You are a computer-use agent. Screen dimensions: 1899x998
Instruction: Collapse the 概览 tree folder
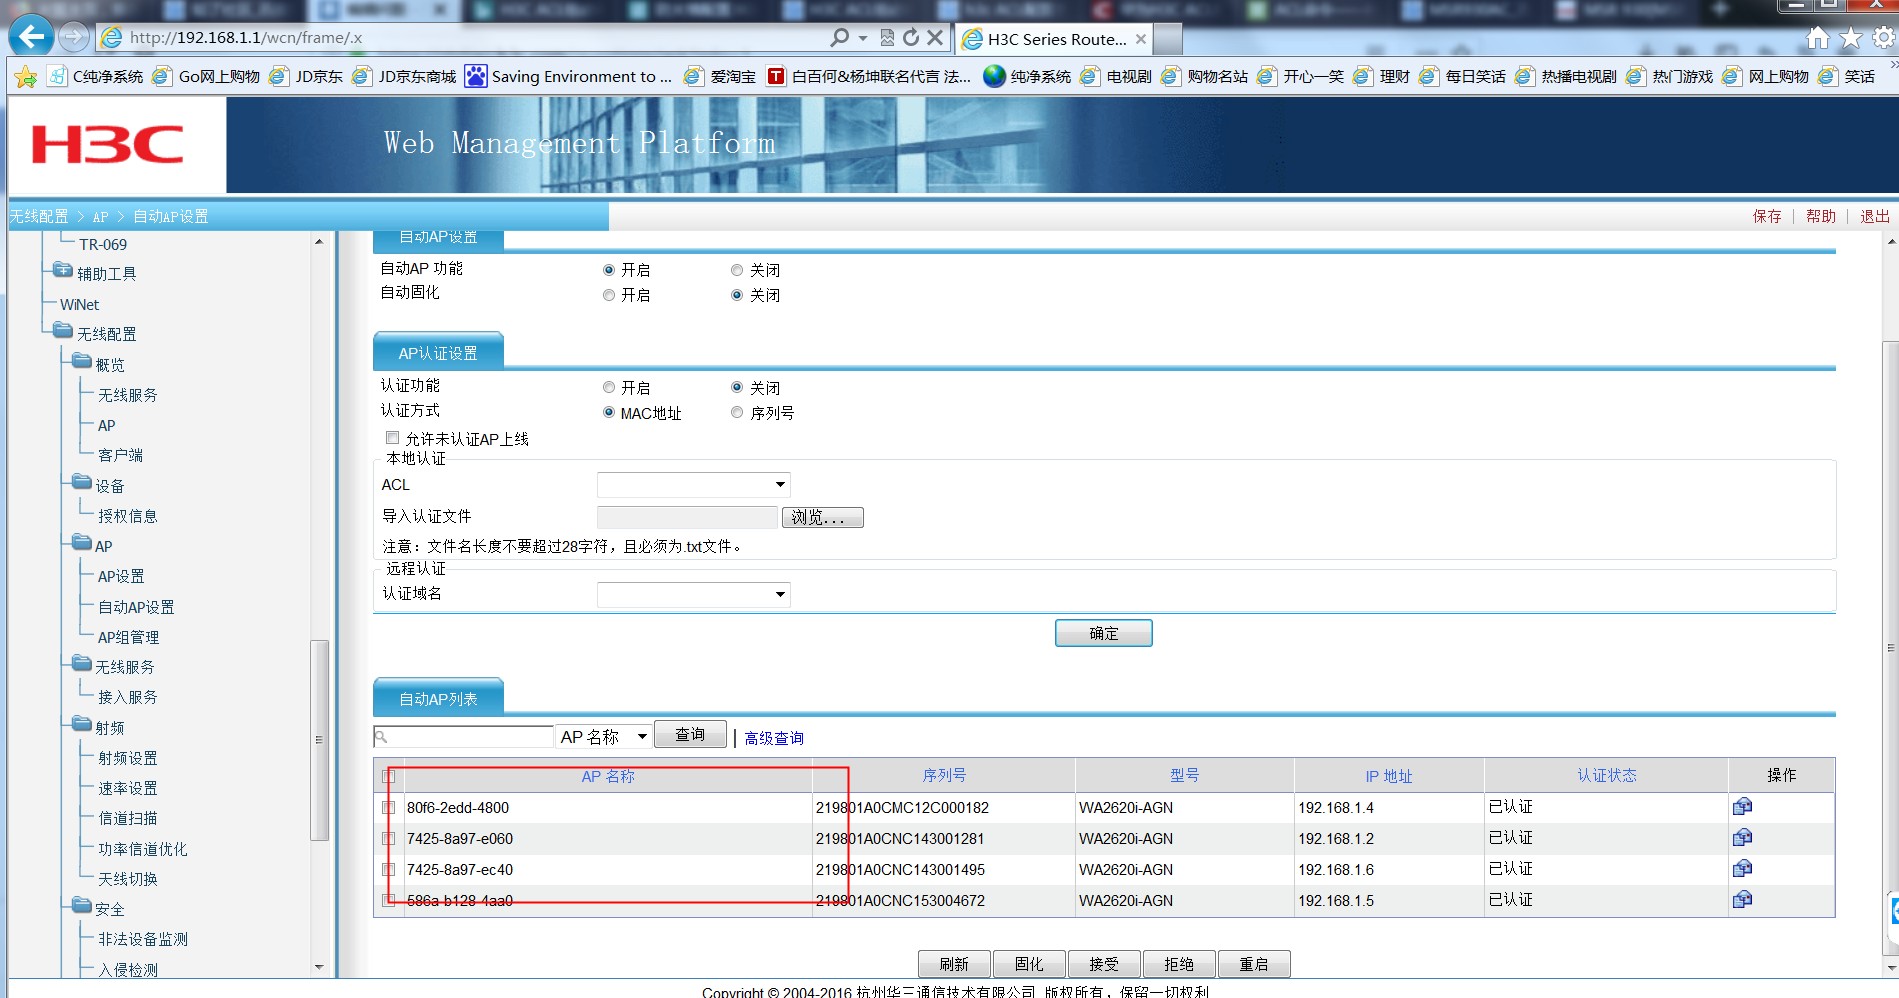(x=81, y=362)
